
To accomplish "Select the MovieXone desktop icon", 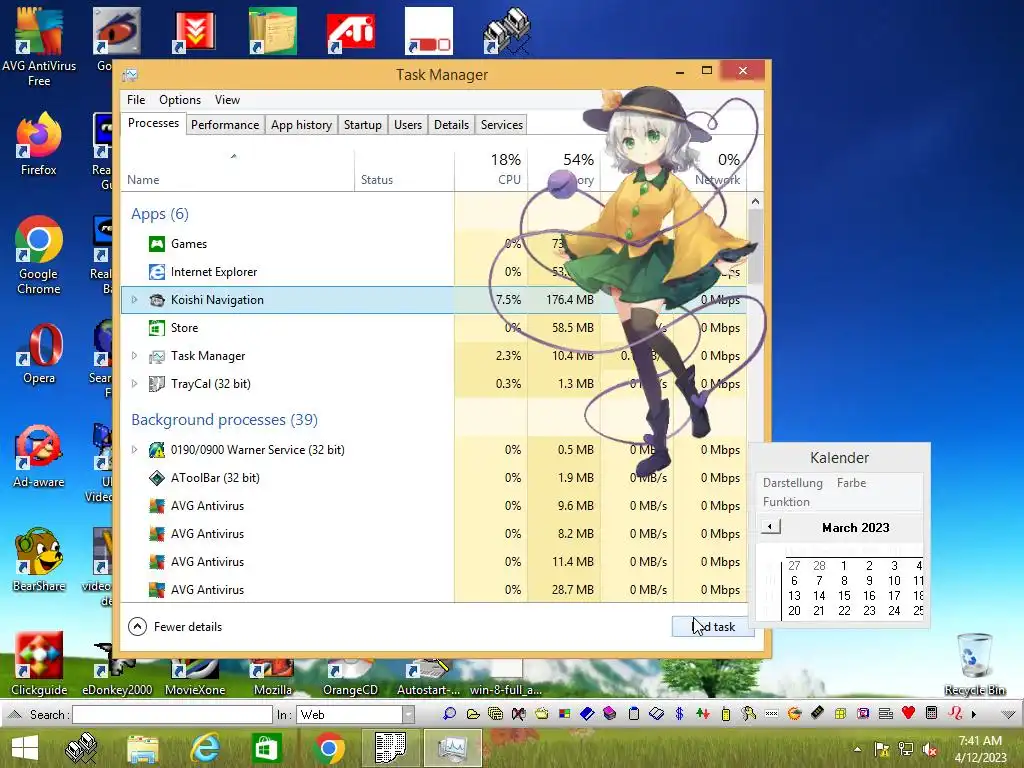I will click(x=195, y=677).
